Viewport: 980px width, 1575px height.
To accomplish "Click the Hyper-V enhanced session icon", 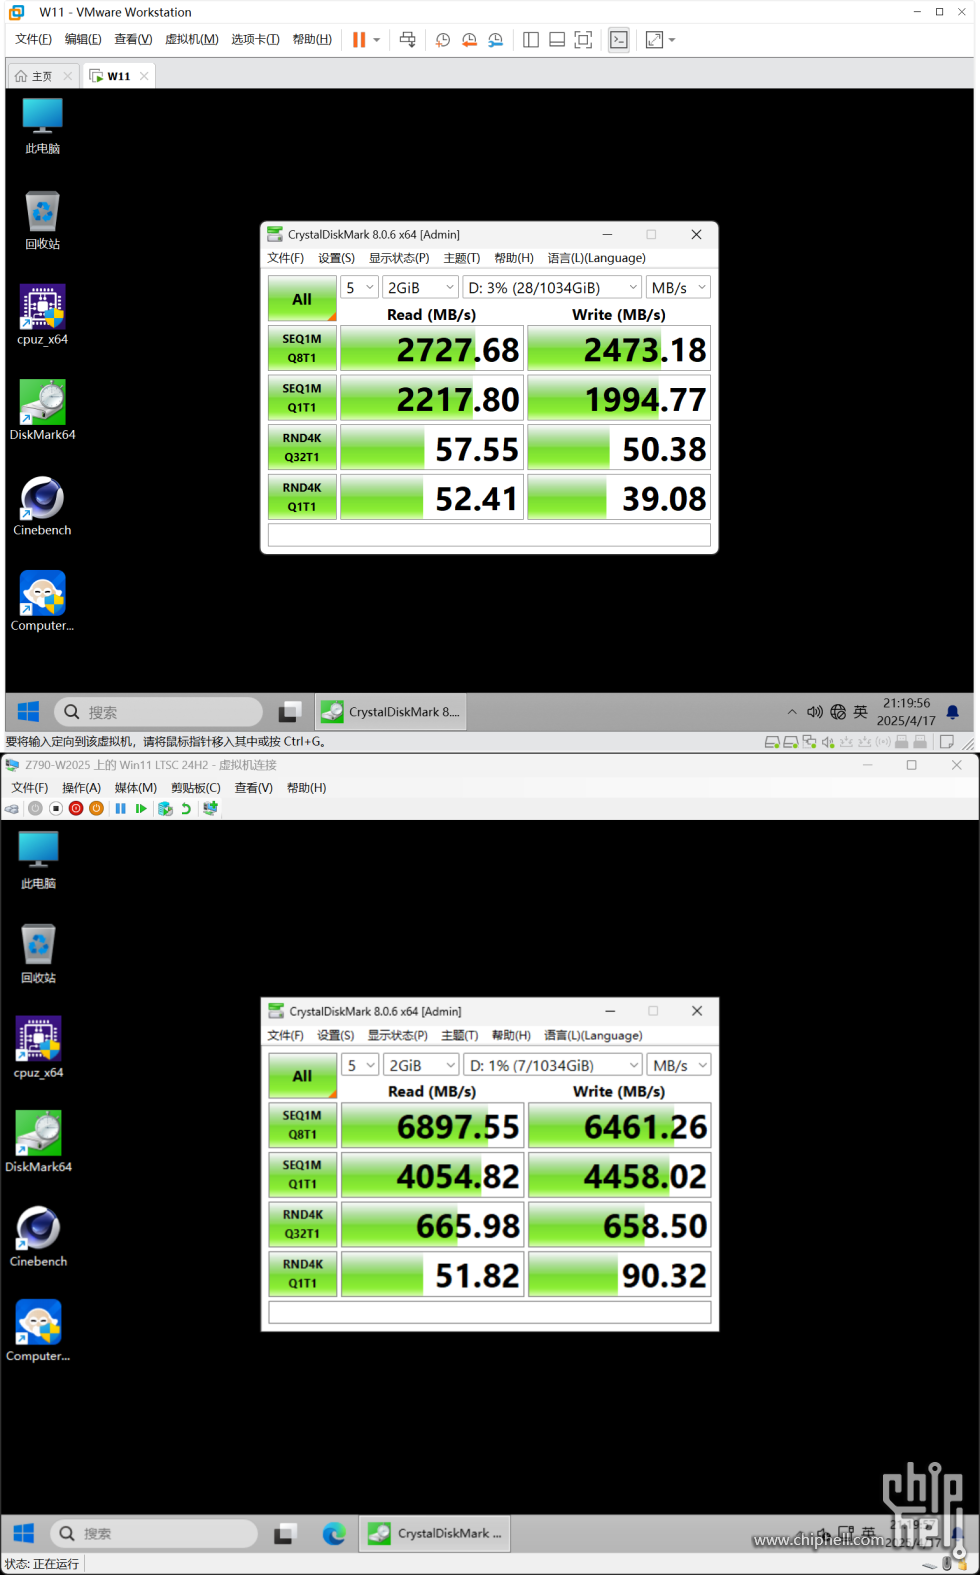I will tap(210, 809).
